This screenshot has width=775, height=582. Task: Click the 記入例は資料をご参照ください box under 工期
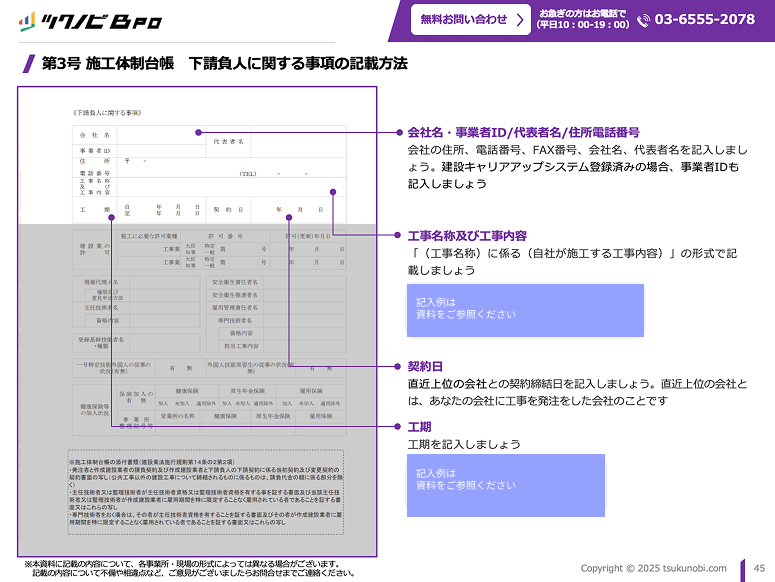point(506,485)
